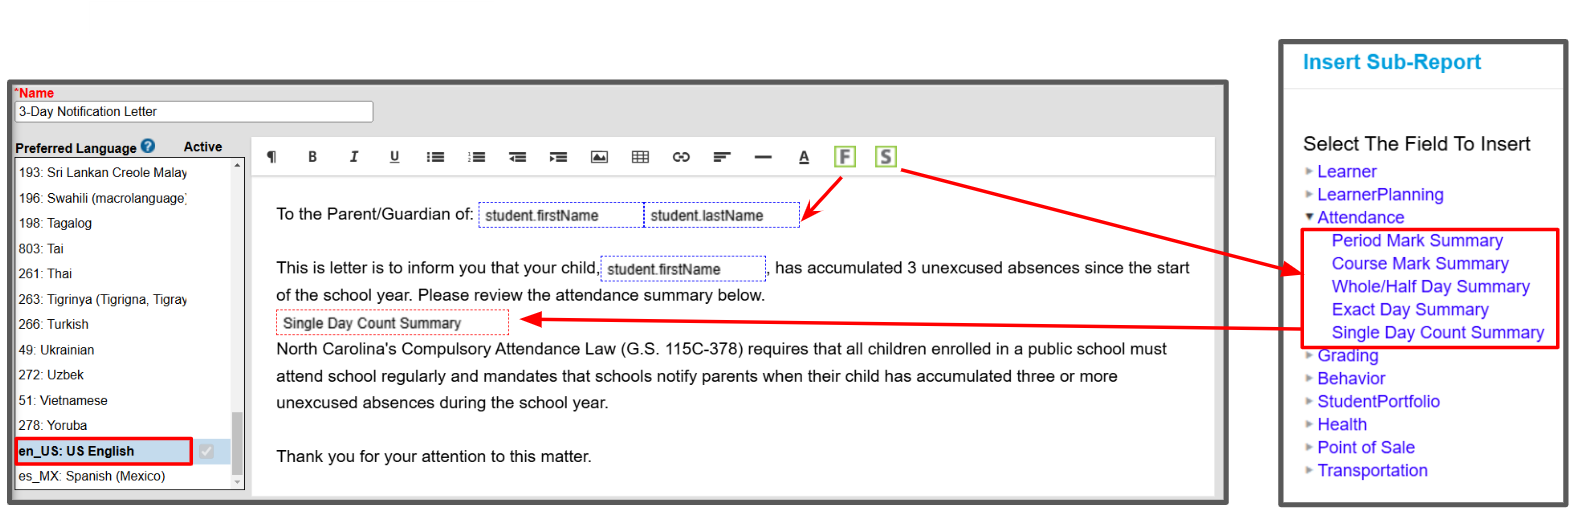The width and height of the screenshot is (1579, 513).
Task: Select Whole/Half Day Summary sub-report
Action: (x=1430, y=287)
